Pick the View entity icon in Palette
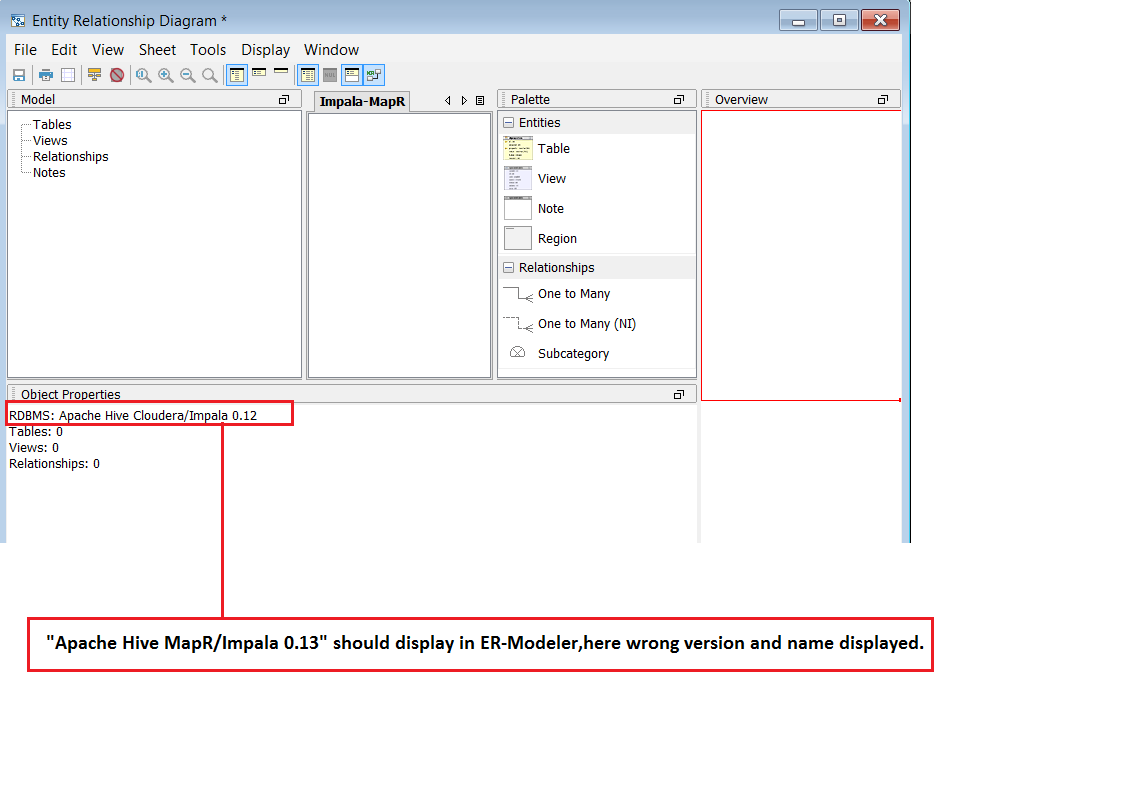This screenshot has height=804, width=1124. 518,178
